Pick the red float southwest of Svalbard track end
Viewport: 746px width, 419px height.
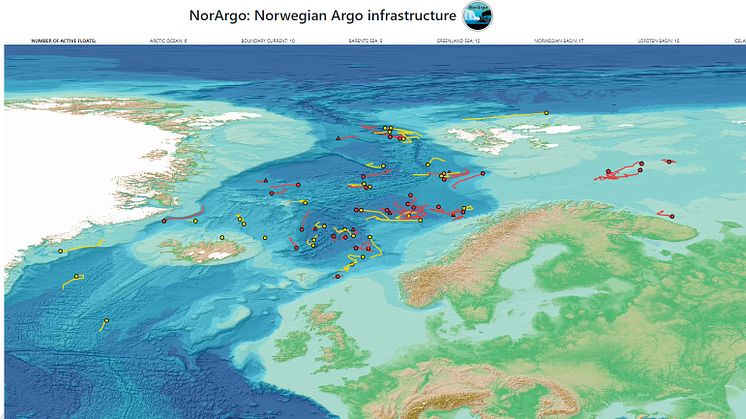tap(483, 174)
